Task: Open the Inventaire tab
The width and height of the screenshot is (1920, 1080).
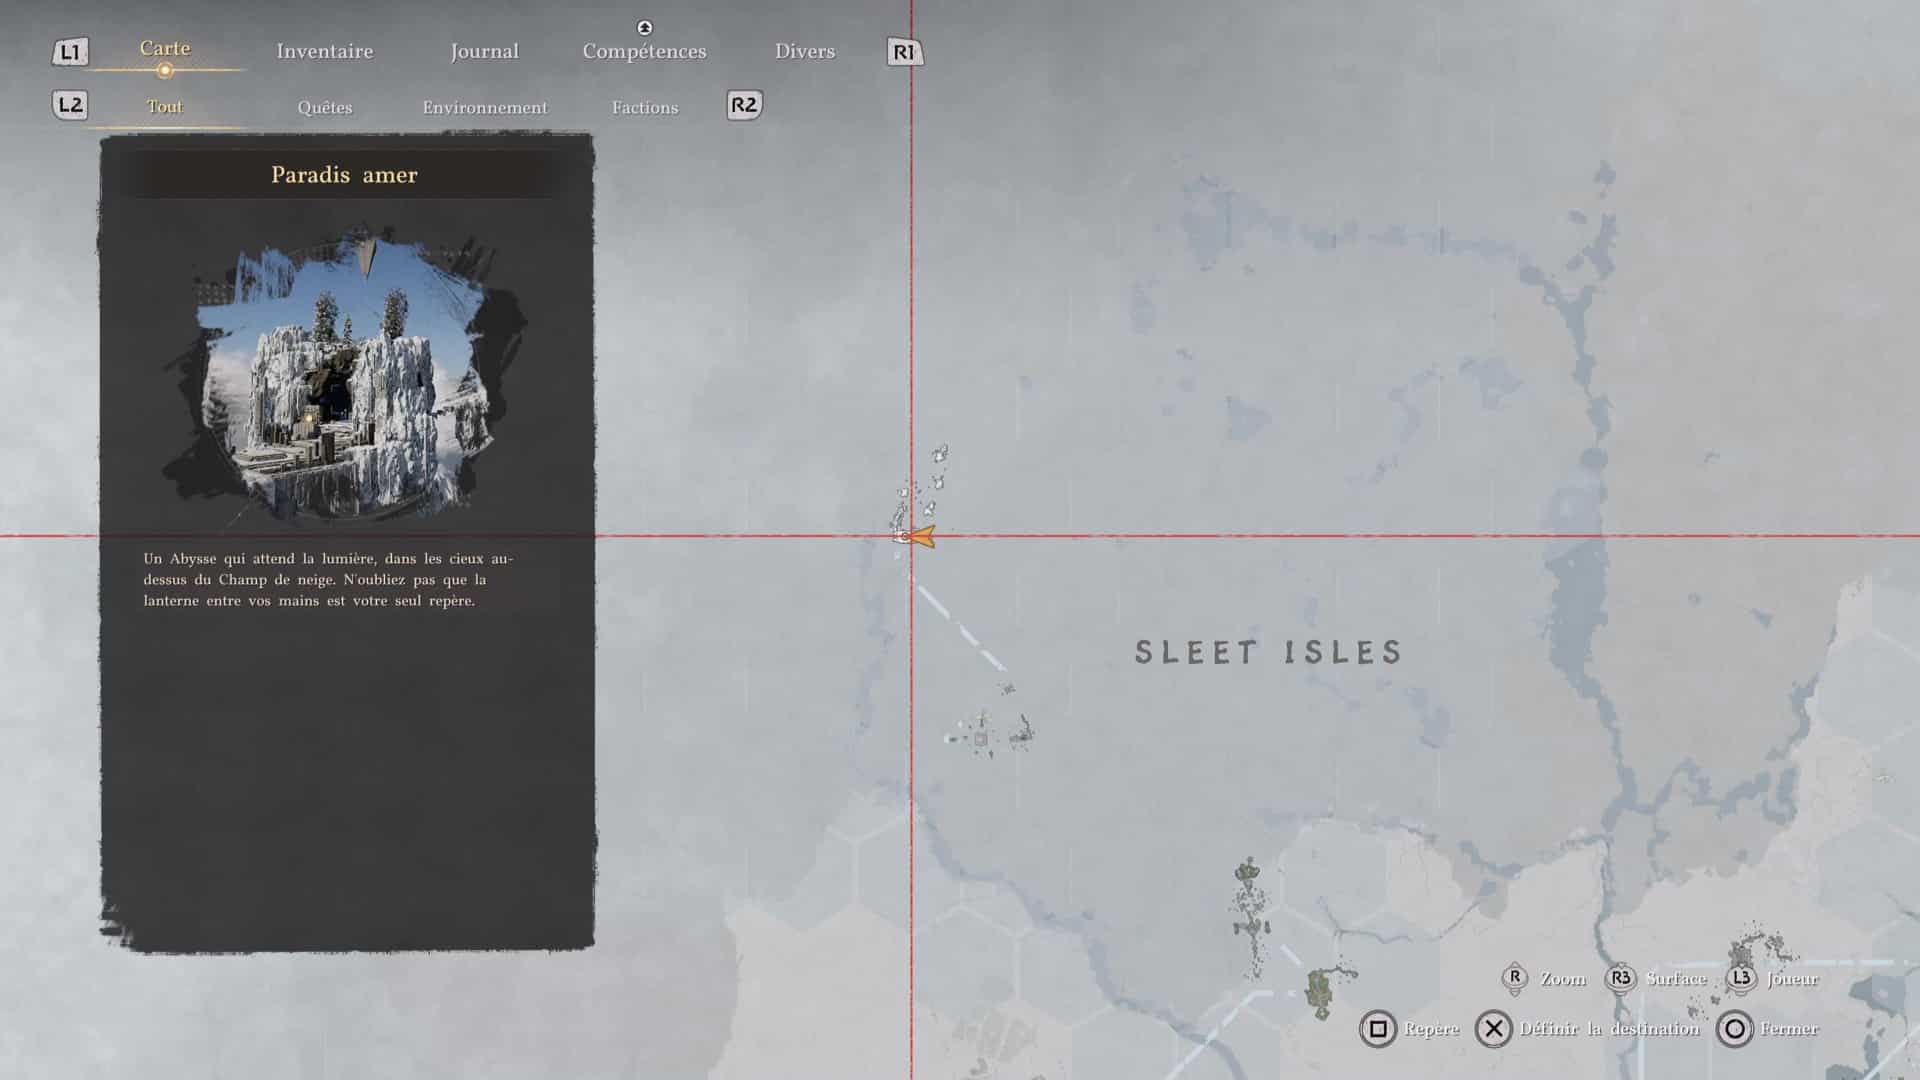Action: pyautogui.click(x=324, y=51)
